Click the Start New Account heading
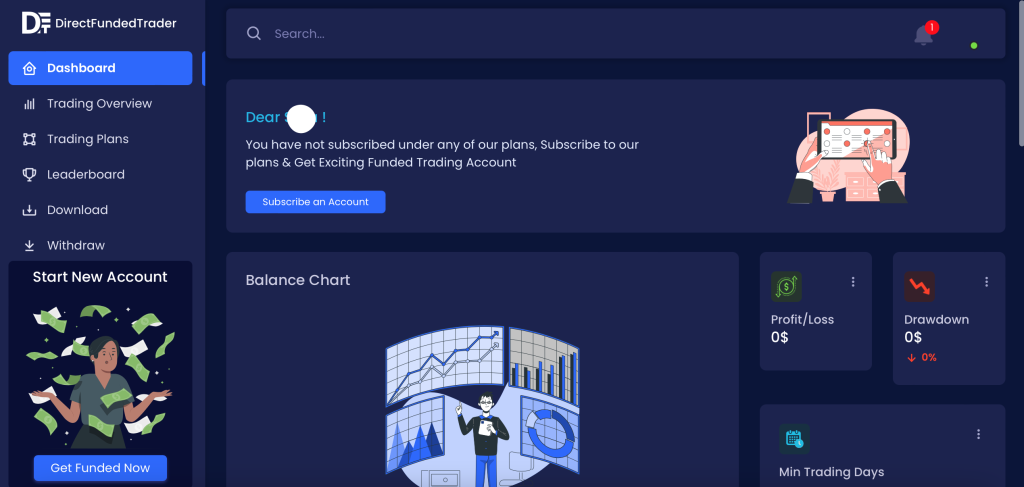This screenshot has height=487, width=1024. [100, 277]
